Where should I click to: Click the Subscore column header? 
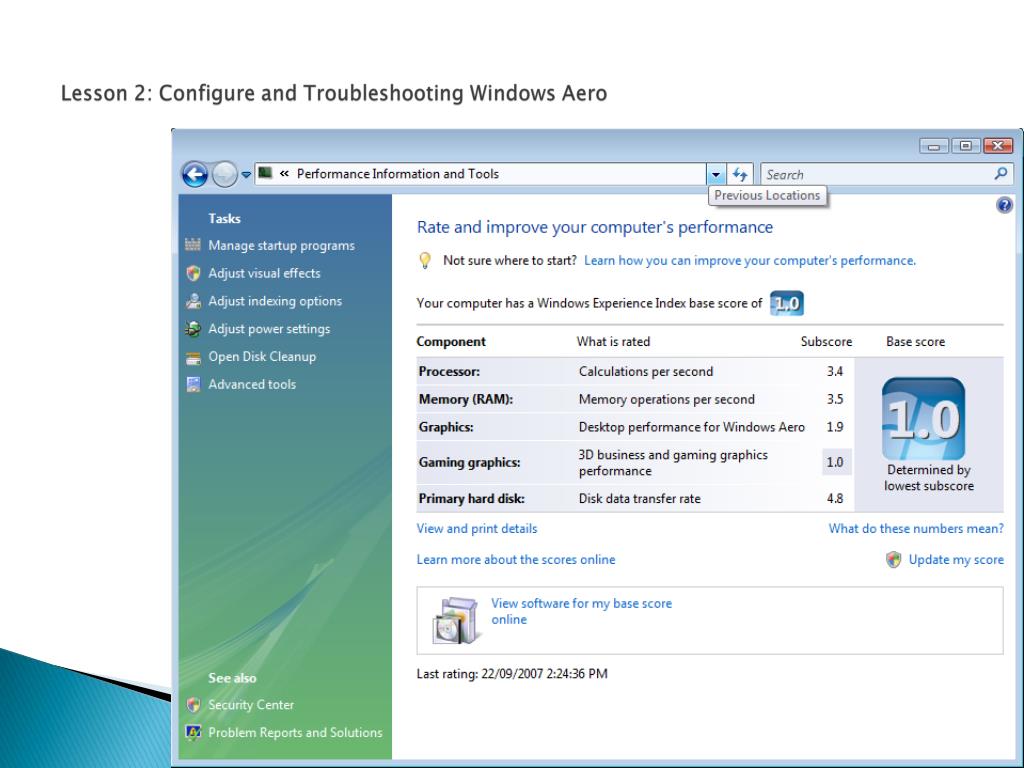[826, 342]
